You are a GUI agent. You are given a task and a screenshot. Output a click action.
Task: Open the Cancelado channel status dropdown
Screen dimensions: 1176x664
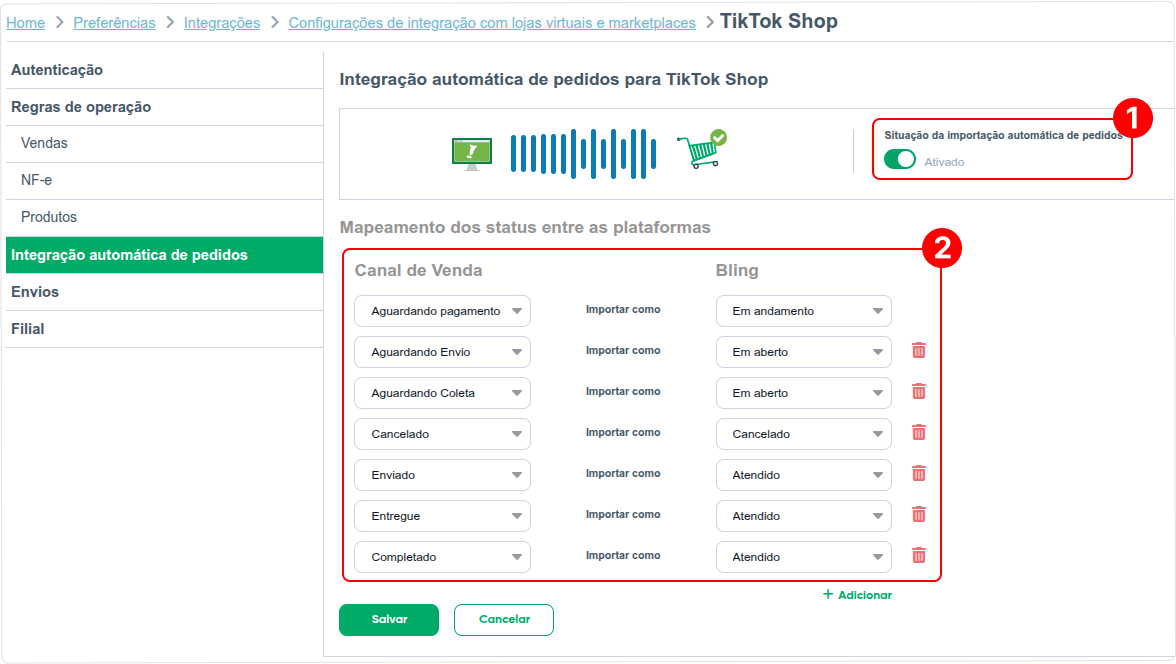click(x=442, y=434)
